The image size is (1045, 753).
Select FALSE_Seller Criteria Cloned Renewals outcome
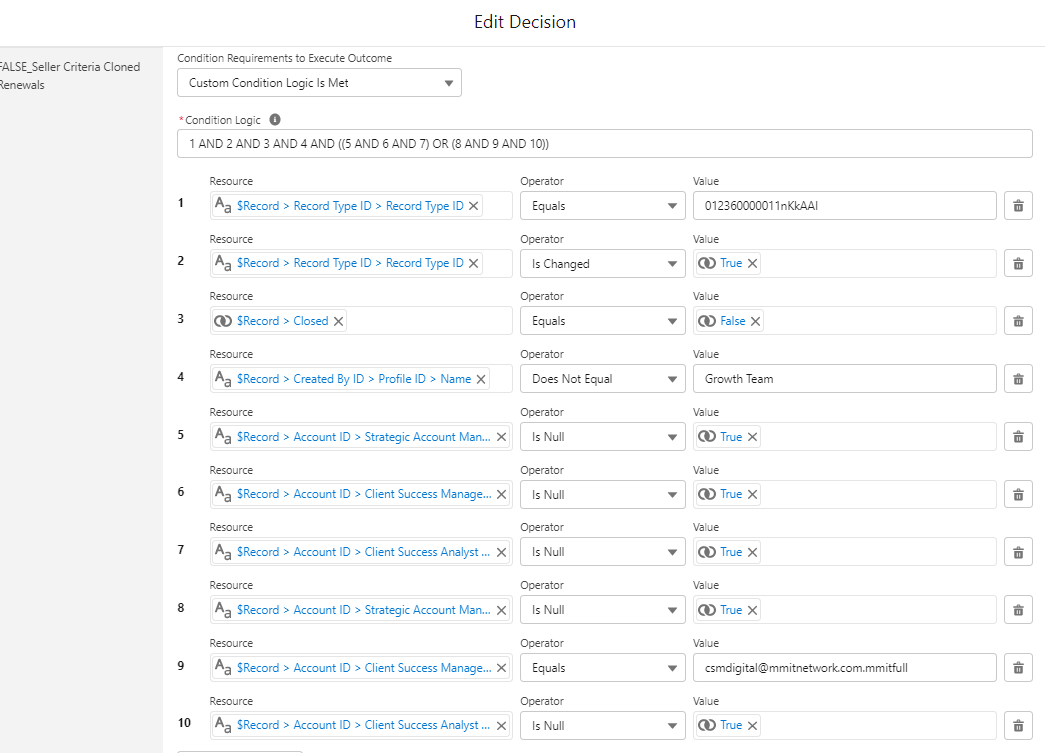(70, 76)
